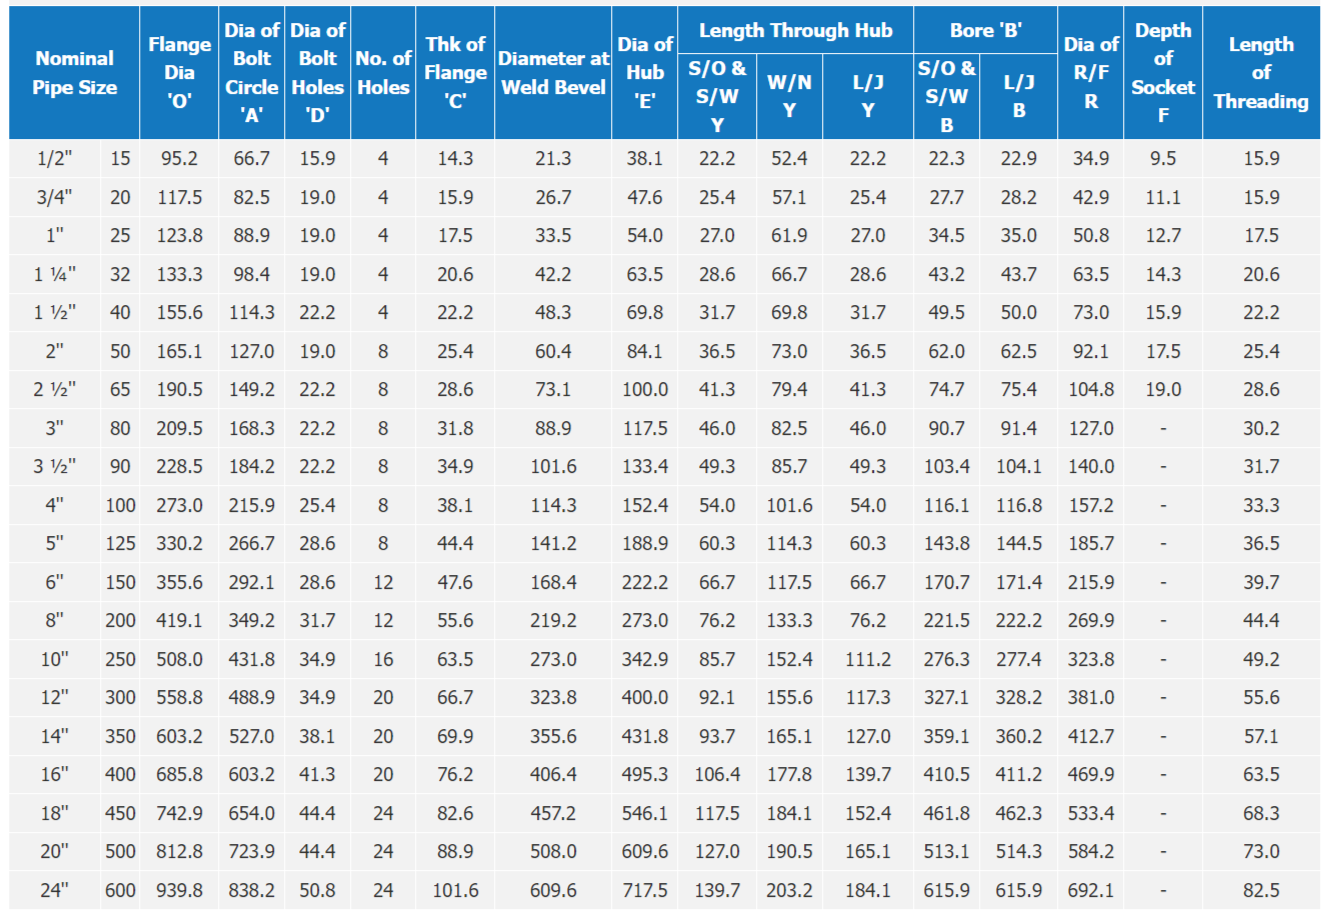Click the 'No. of Holes' header
This screenshot has width=1329, height=916.
tap(384, 73)
